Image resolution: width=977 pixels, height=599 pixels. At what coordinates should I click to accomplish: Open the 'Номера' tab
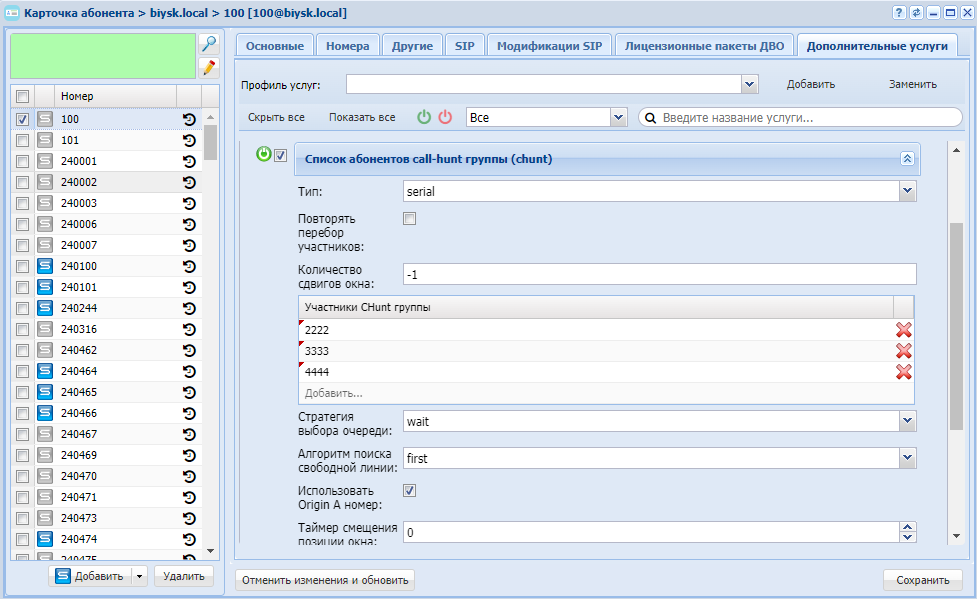[x=348, y=46]
